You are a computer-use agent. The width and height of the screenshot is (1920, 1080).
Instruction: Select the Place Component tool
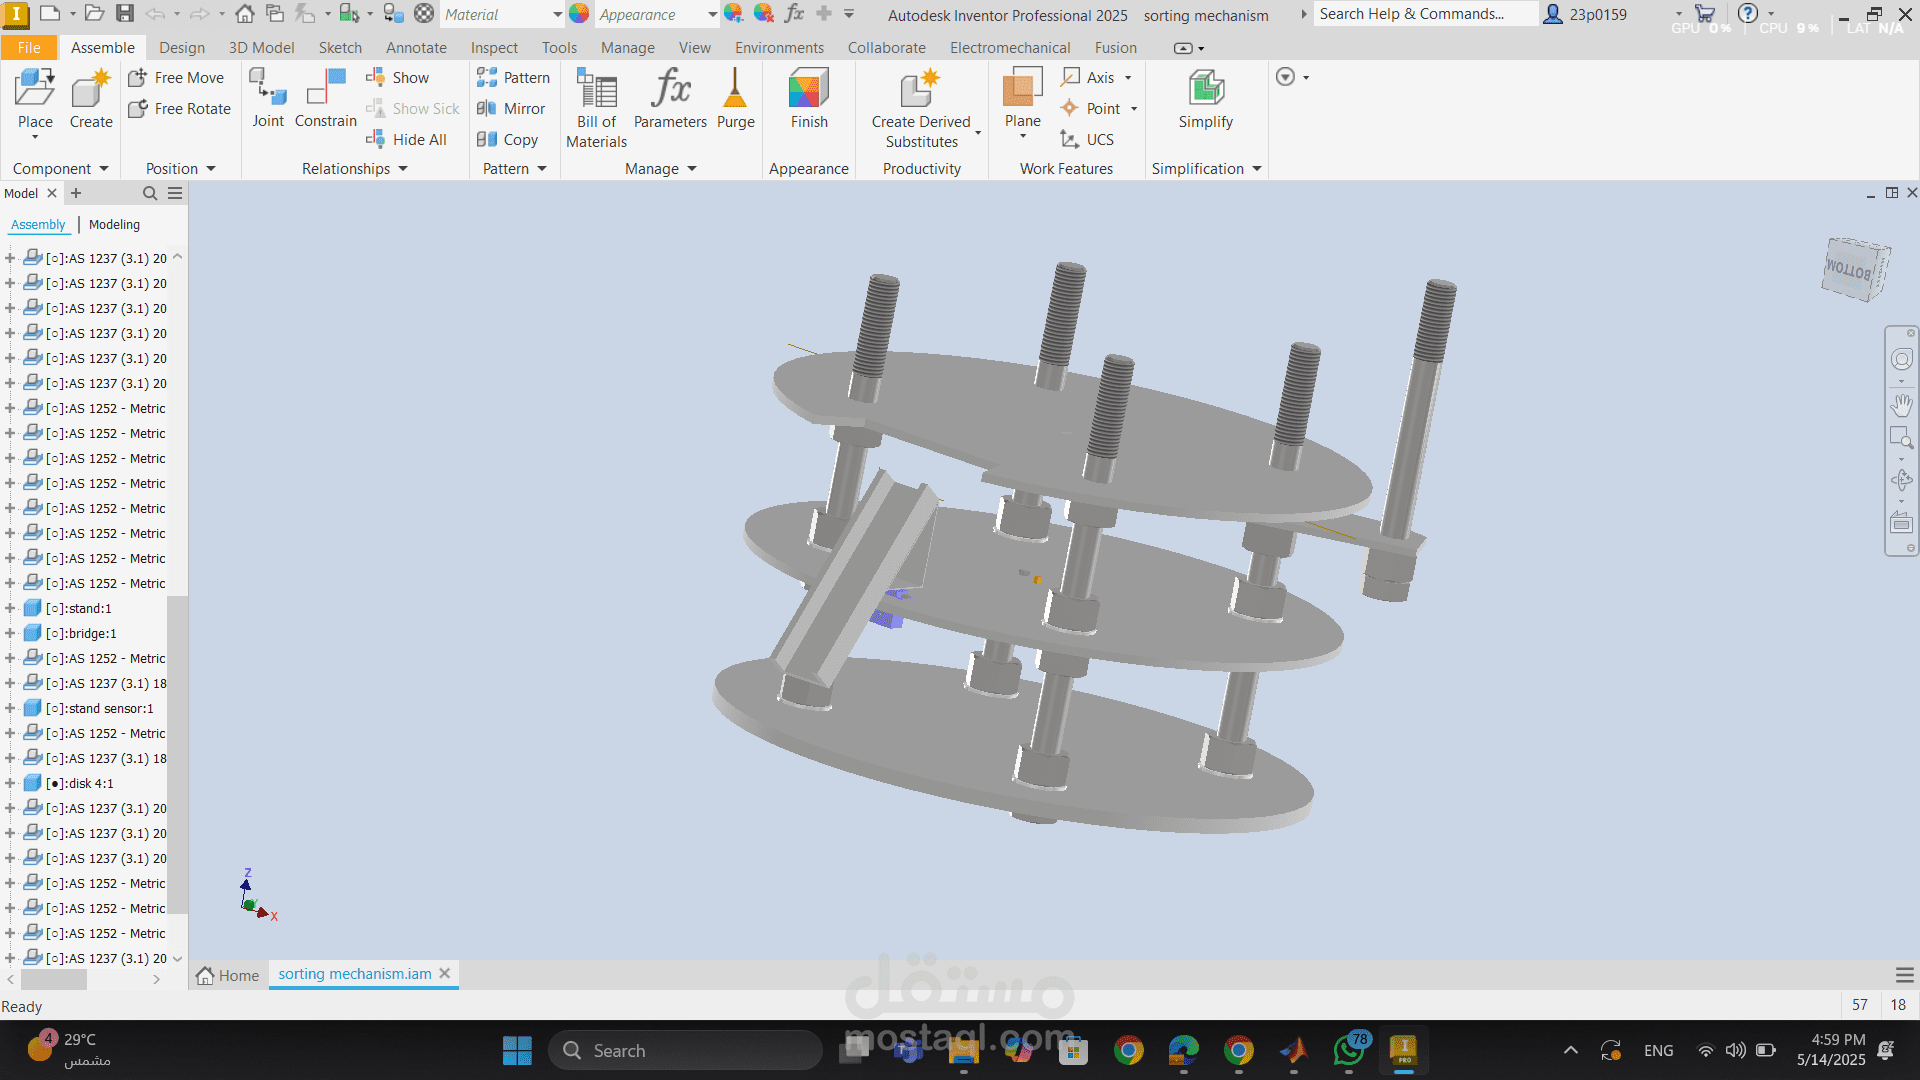35,100
